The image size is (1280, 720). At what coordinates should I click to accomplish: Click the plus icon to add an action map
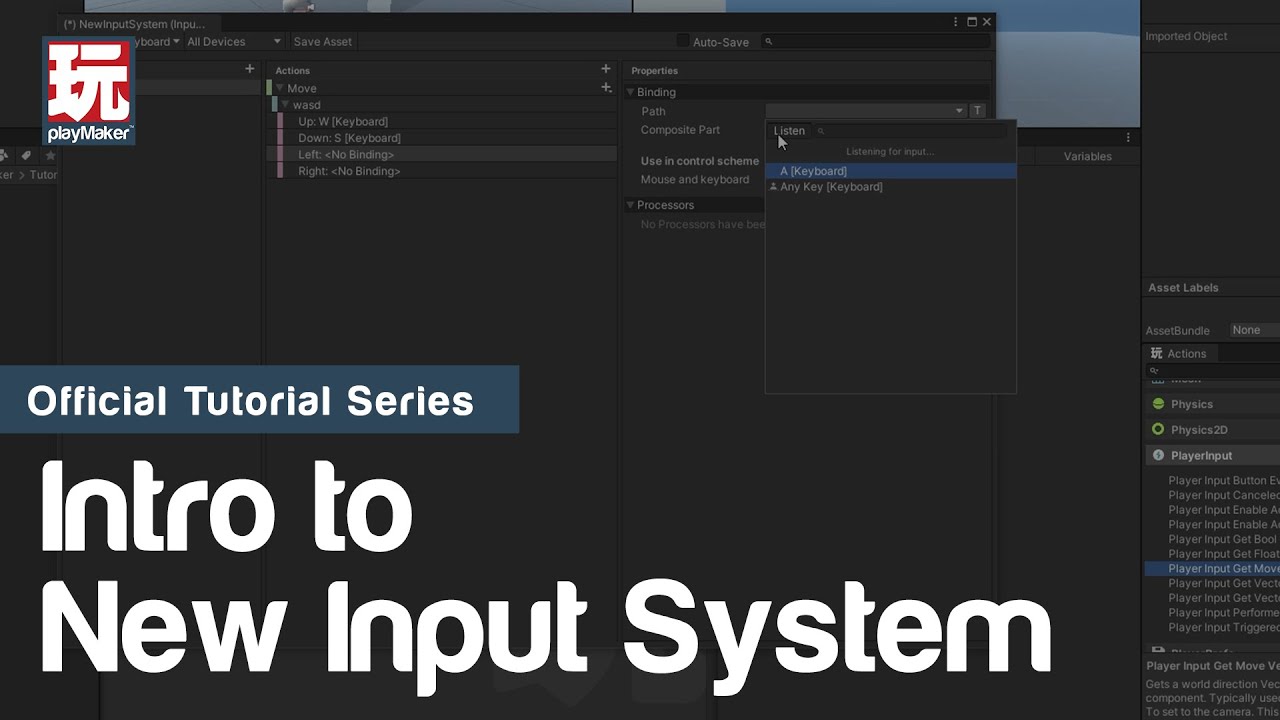pyautogui.click(x=250, y=69)
